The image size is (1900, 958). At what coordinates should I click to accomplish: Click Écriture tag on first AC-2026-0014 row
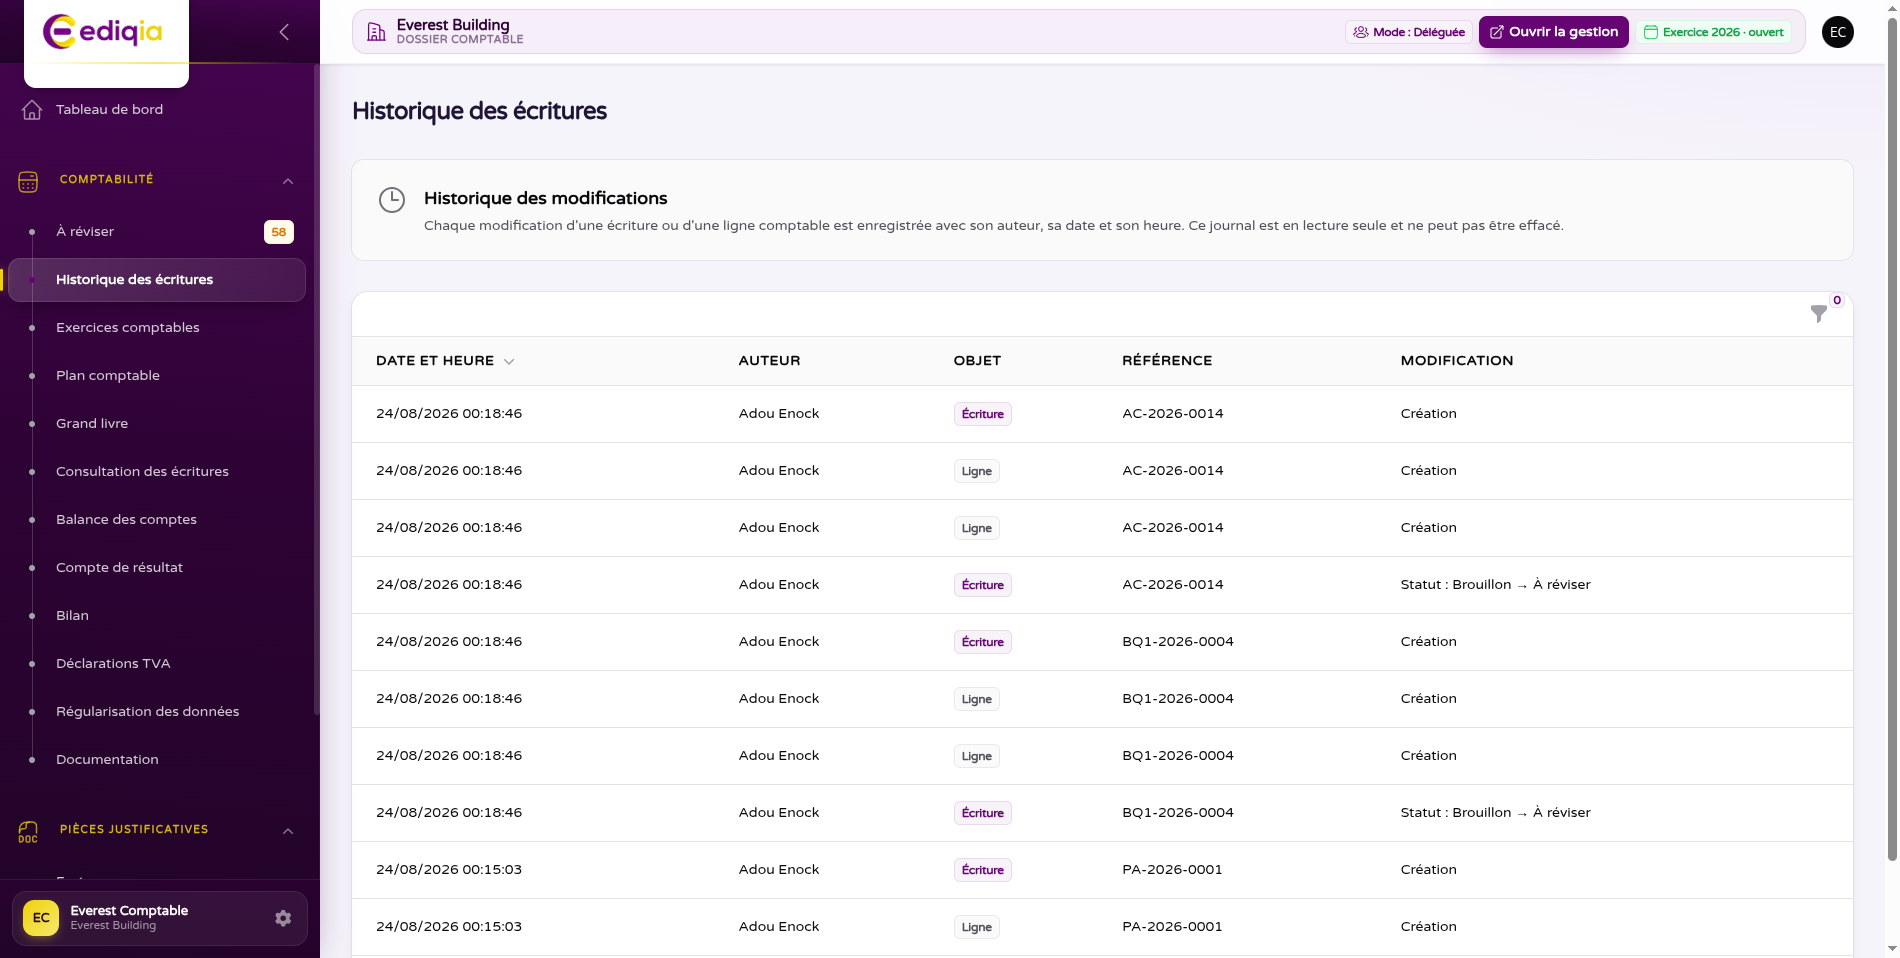click(983, 414)
